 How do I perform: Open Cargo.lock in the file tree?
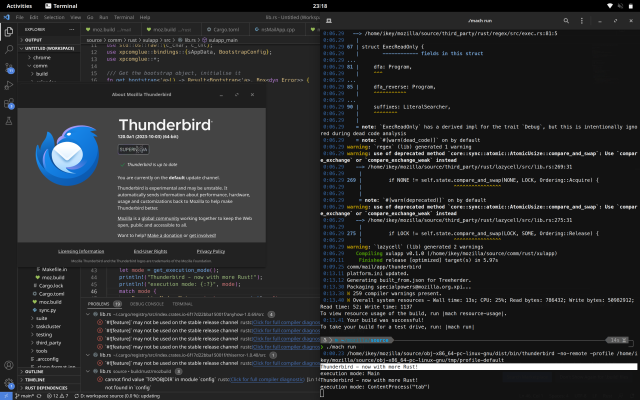tap(51, 286)
